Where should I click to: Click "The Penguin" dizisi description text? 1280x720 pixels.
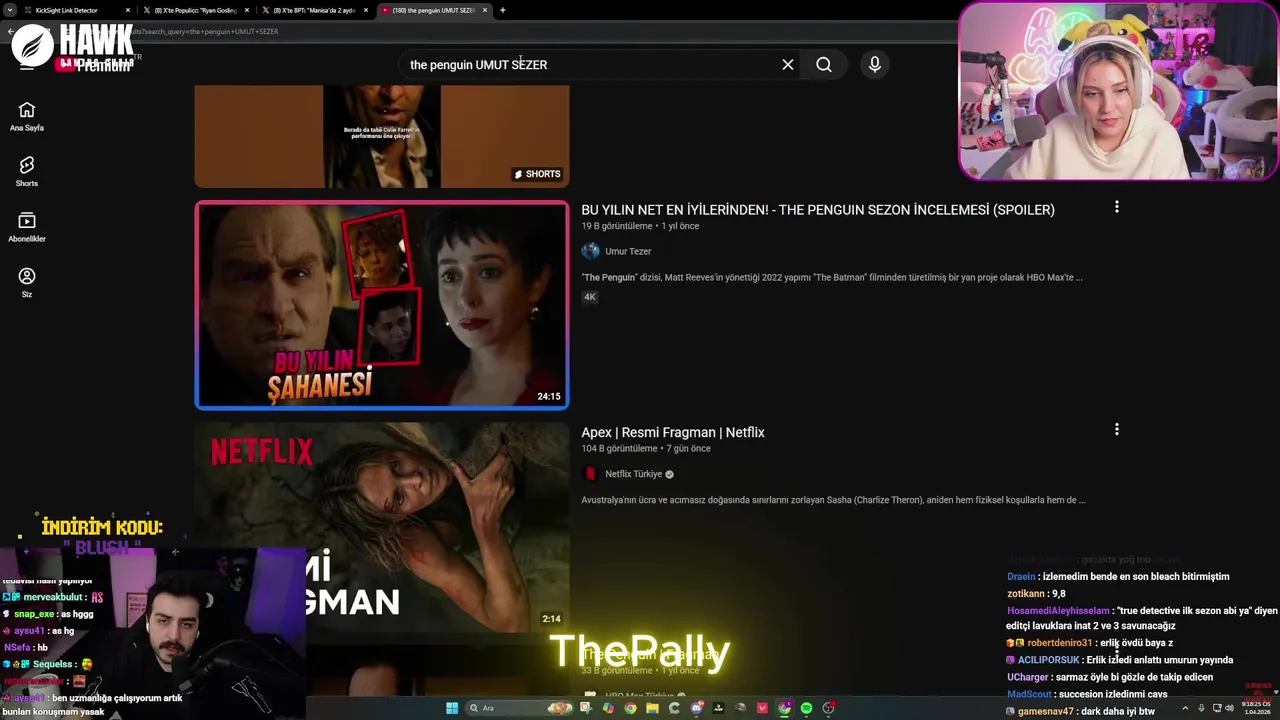point(832,277)
